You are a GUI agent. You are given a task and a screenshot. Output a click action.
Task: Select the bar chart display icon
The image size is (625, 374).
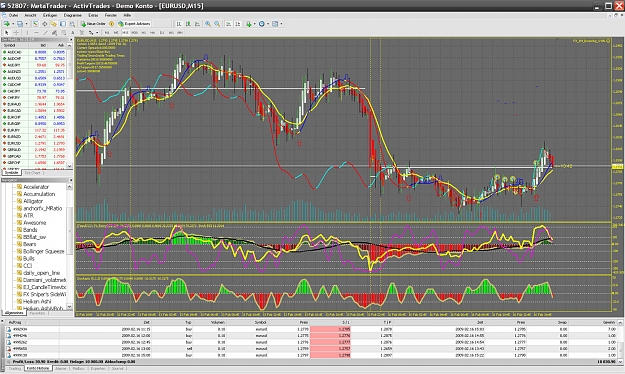coord(179,24)
